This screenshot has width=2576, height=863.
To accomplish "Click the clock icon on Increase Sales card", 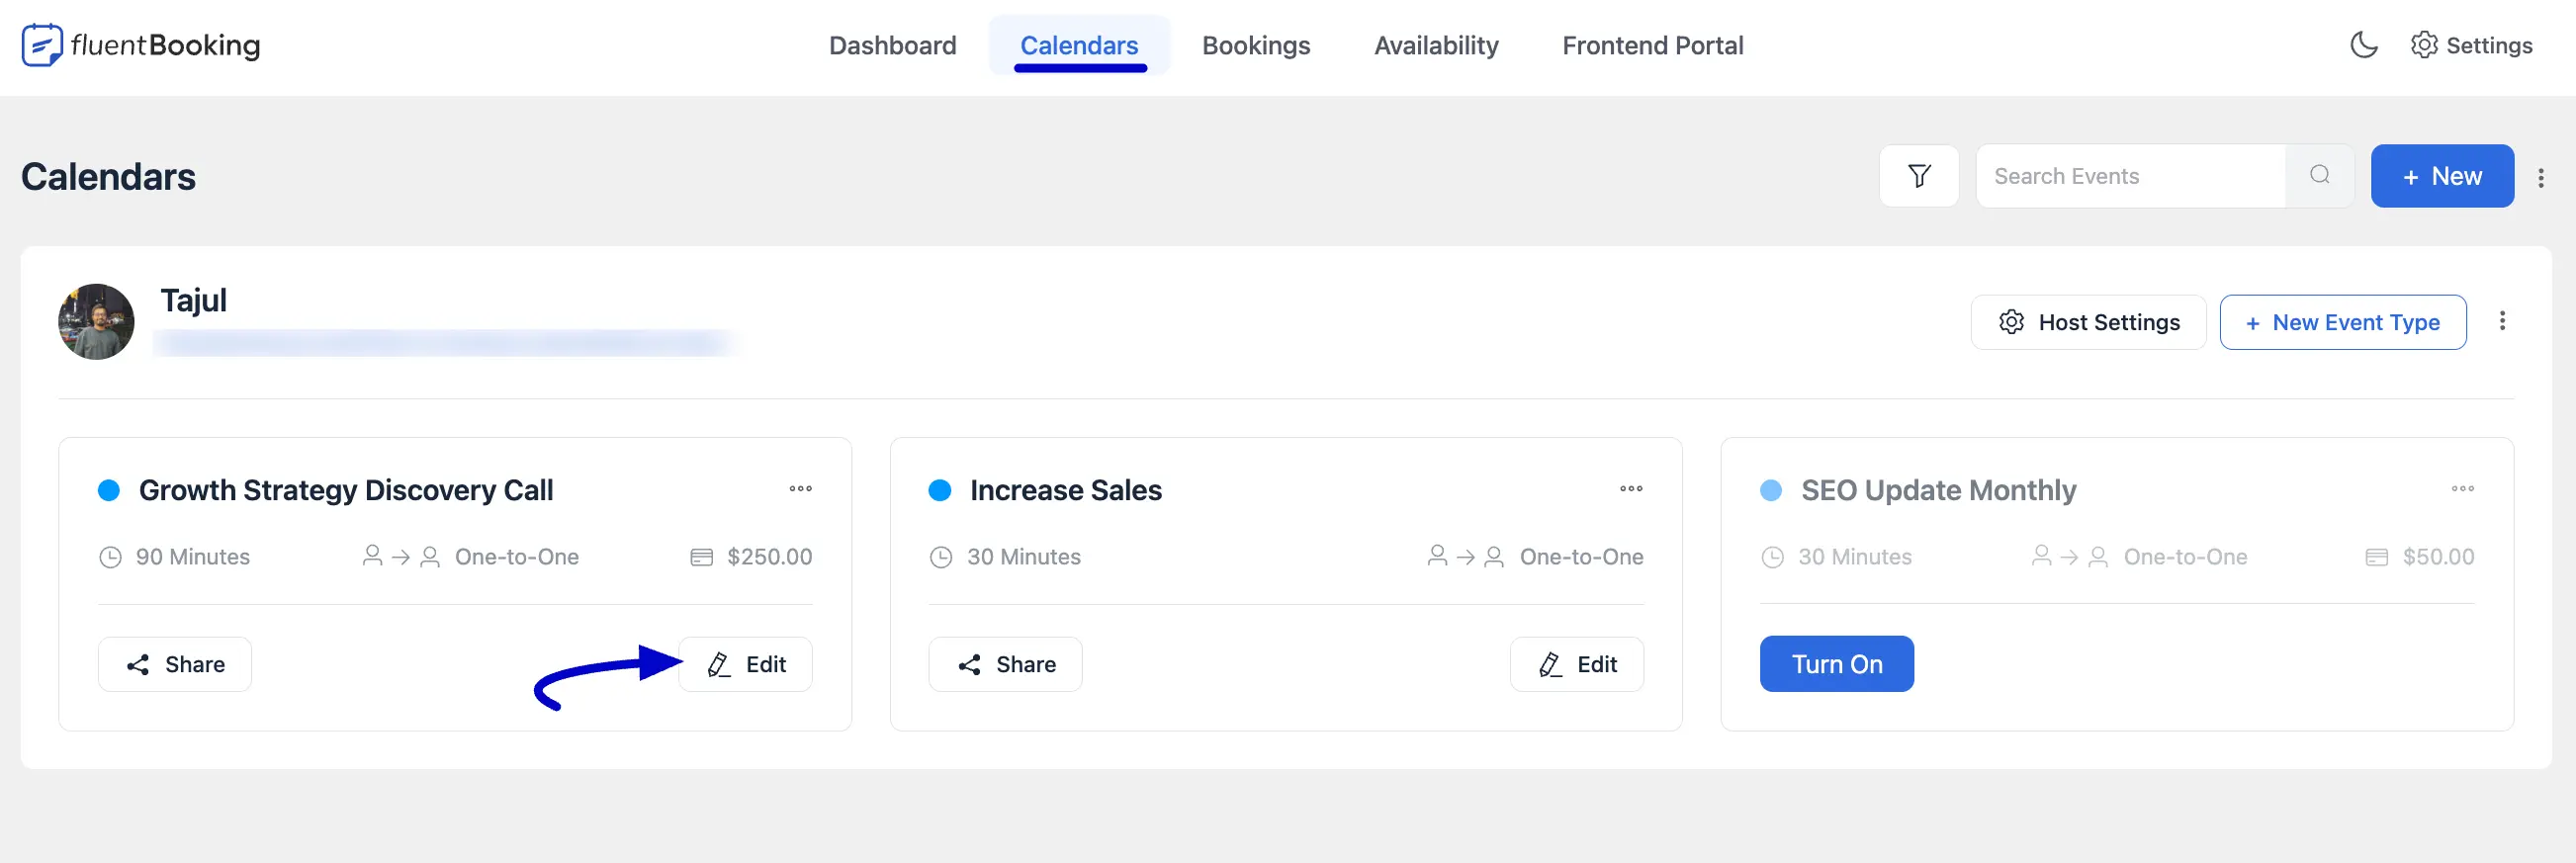I will click(x=940, y=557).
